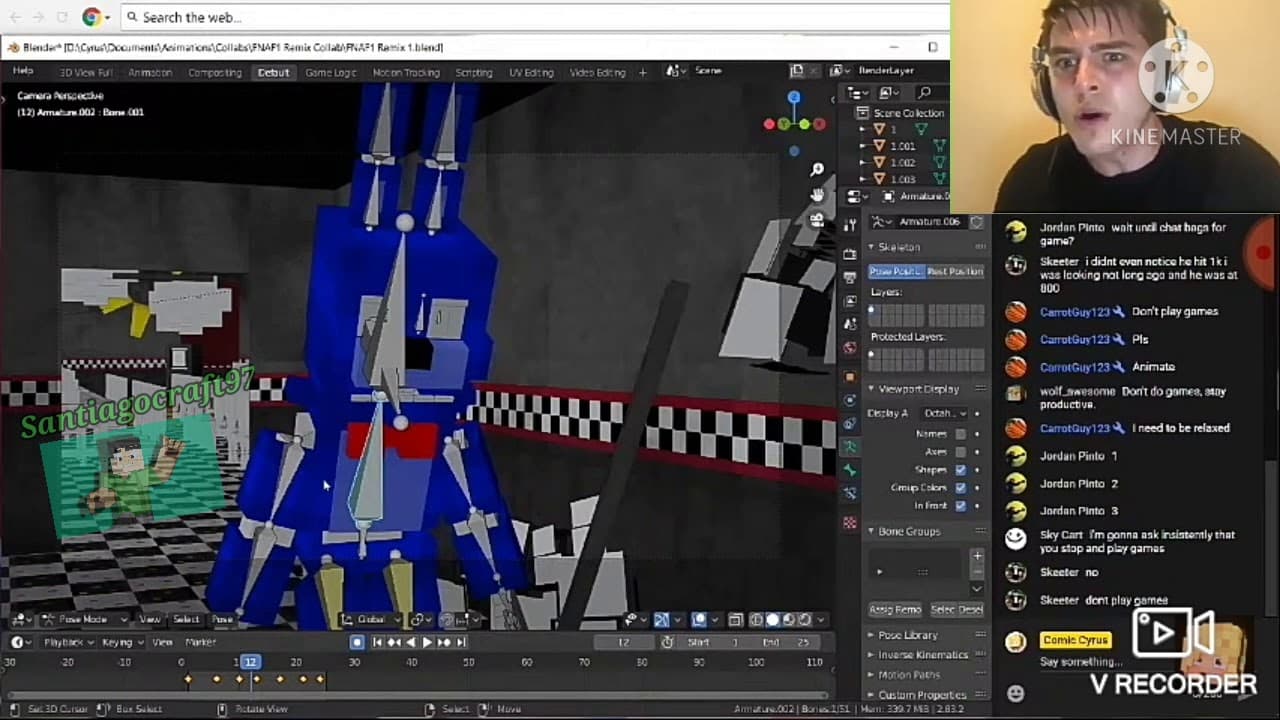This screenshot has height=720, width=1280.
Task: Enable the Axes checkbox in Viewport Display
Action: click(x=961, y=452)
